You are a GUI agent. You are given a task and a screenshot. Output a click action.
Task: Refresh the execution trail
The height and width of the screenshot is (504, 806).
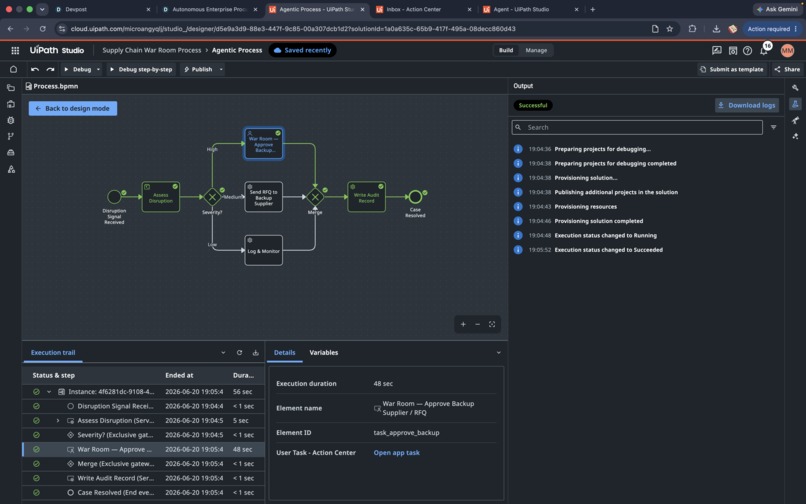(x=239, y=353)
